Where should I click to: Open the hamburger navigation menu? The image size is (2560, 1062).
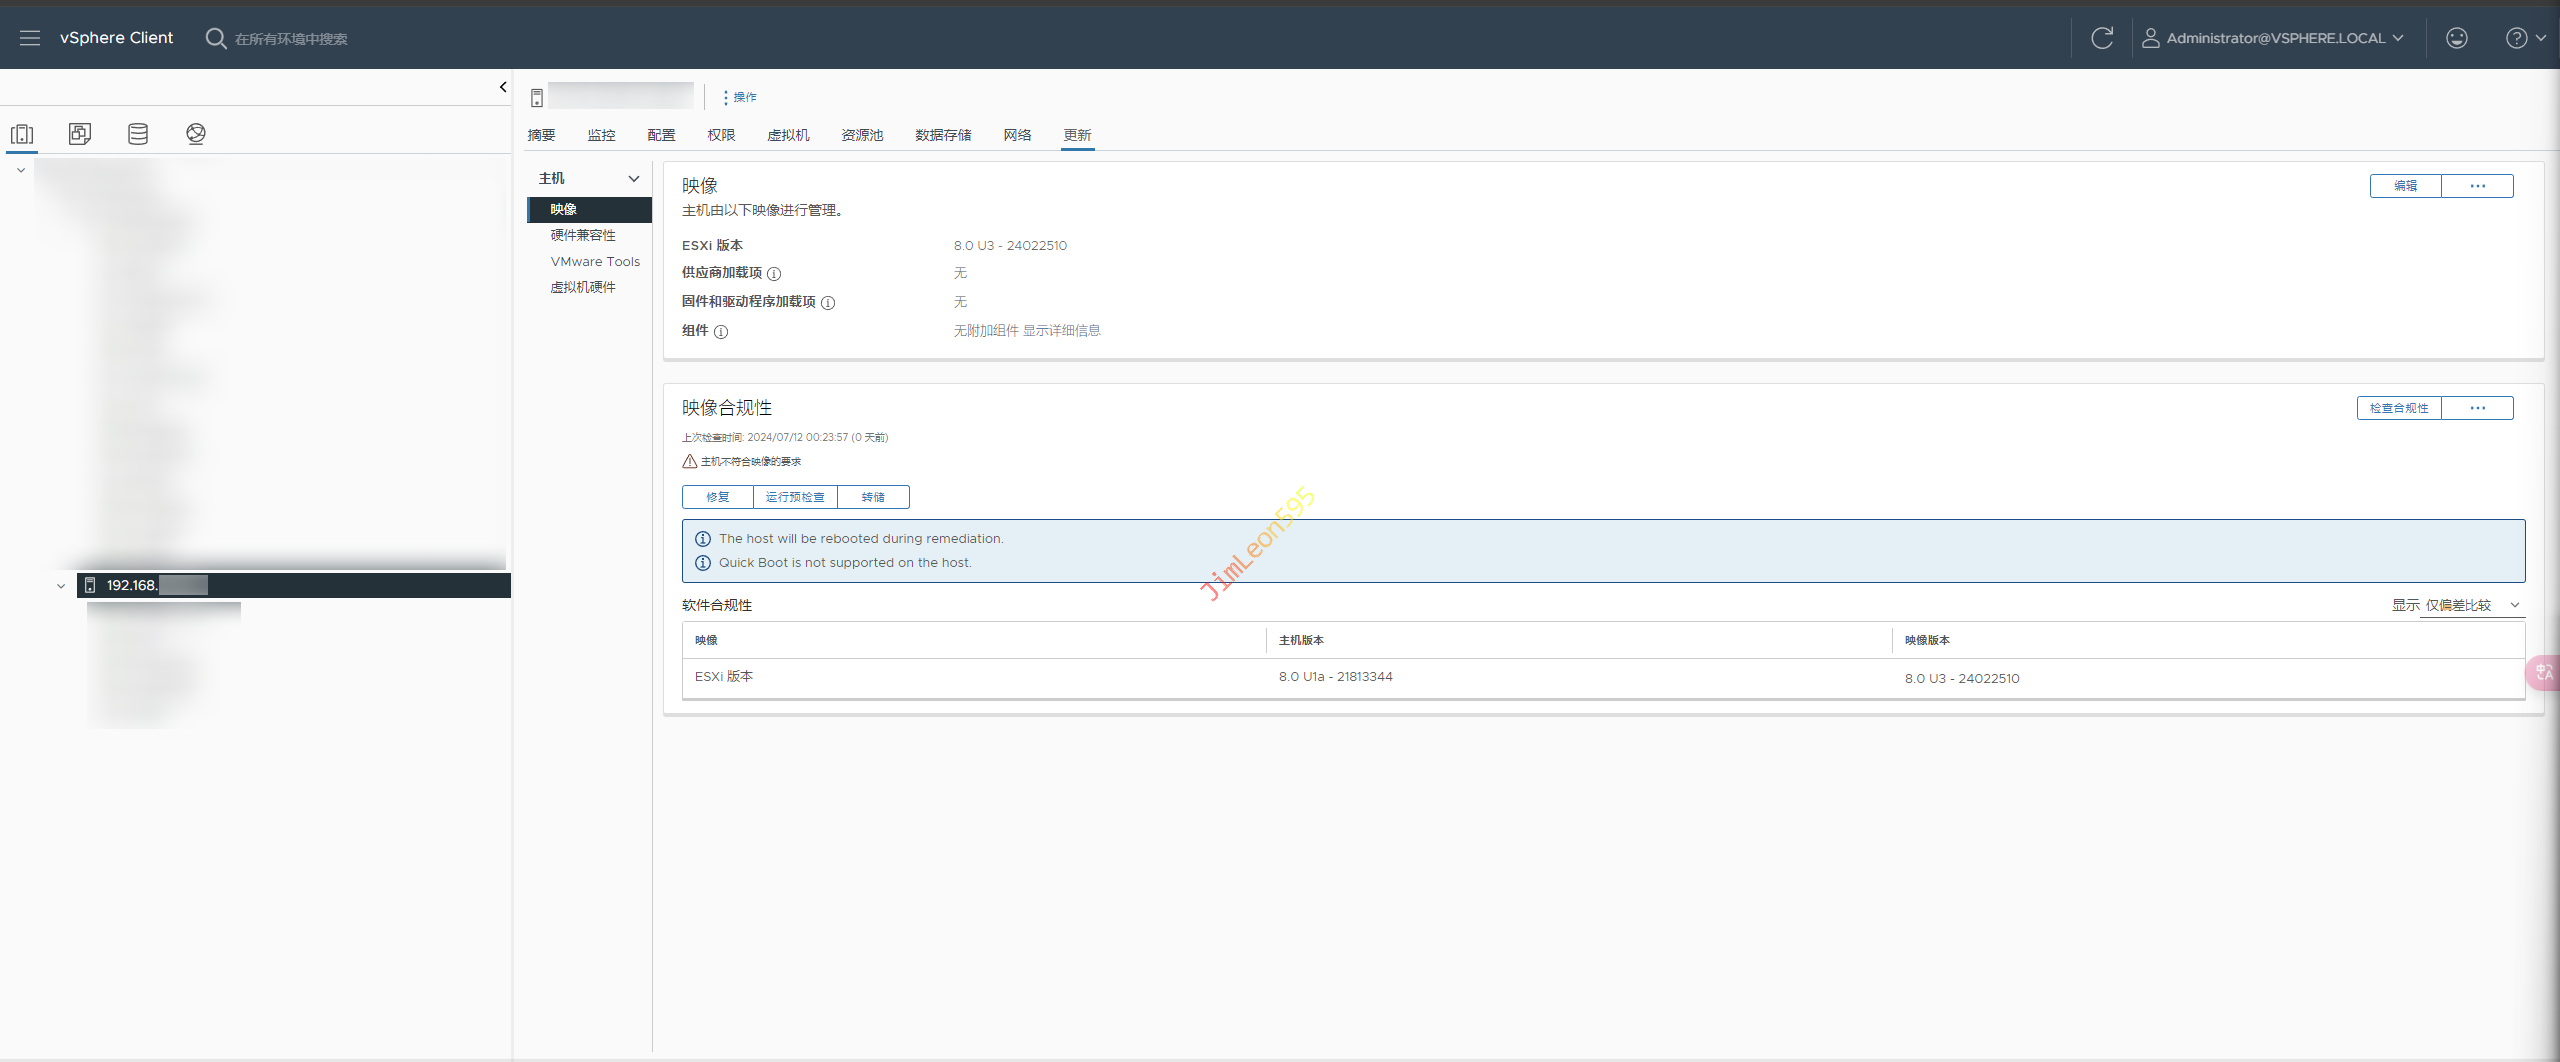tap(30, 38)
